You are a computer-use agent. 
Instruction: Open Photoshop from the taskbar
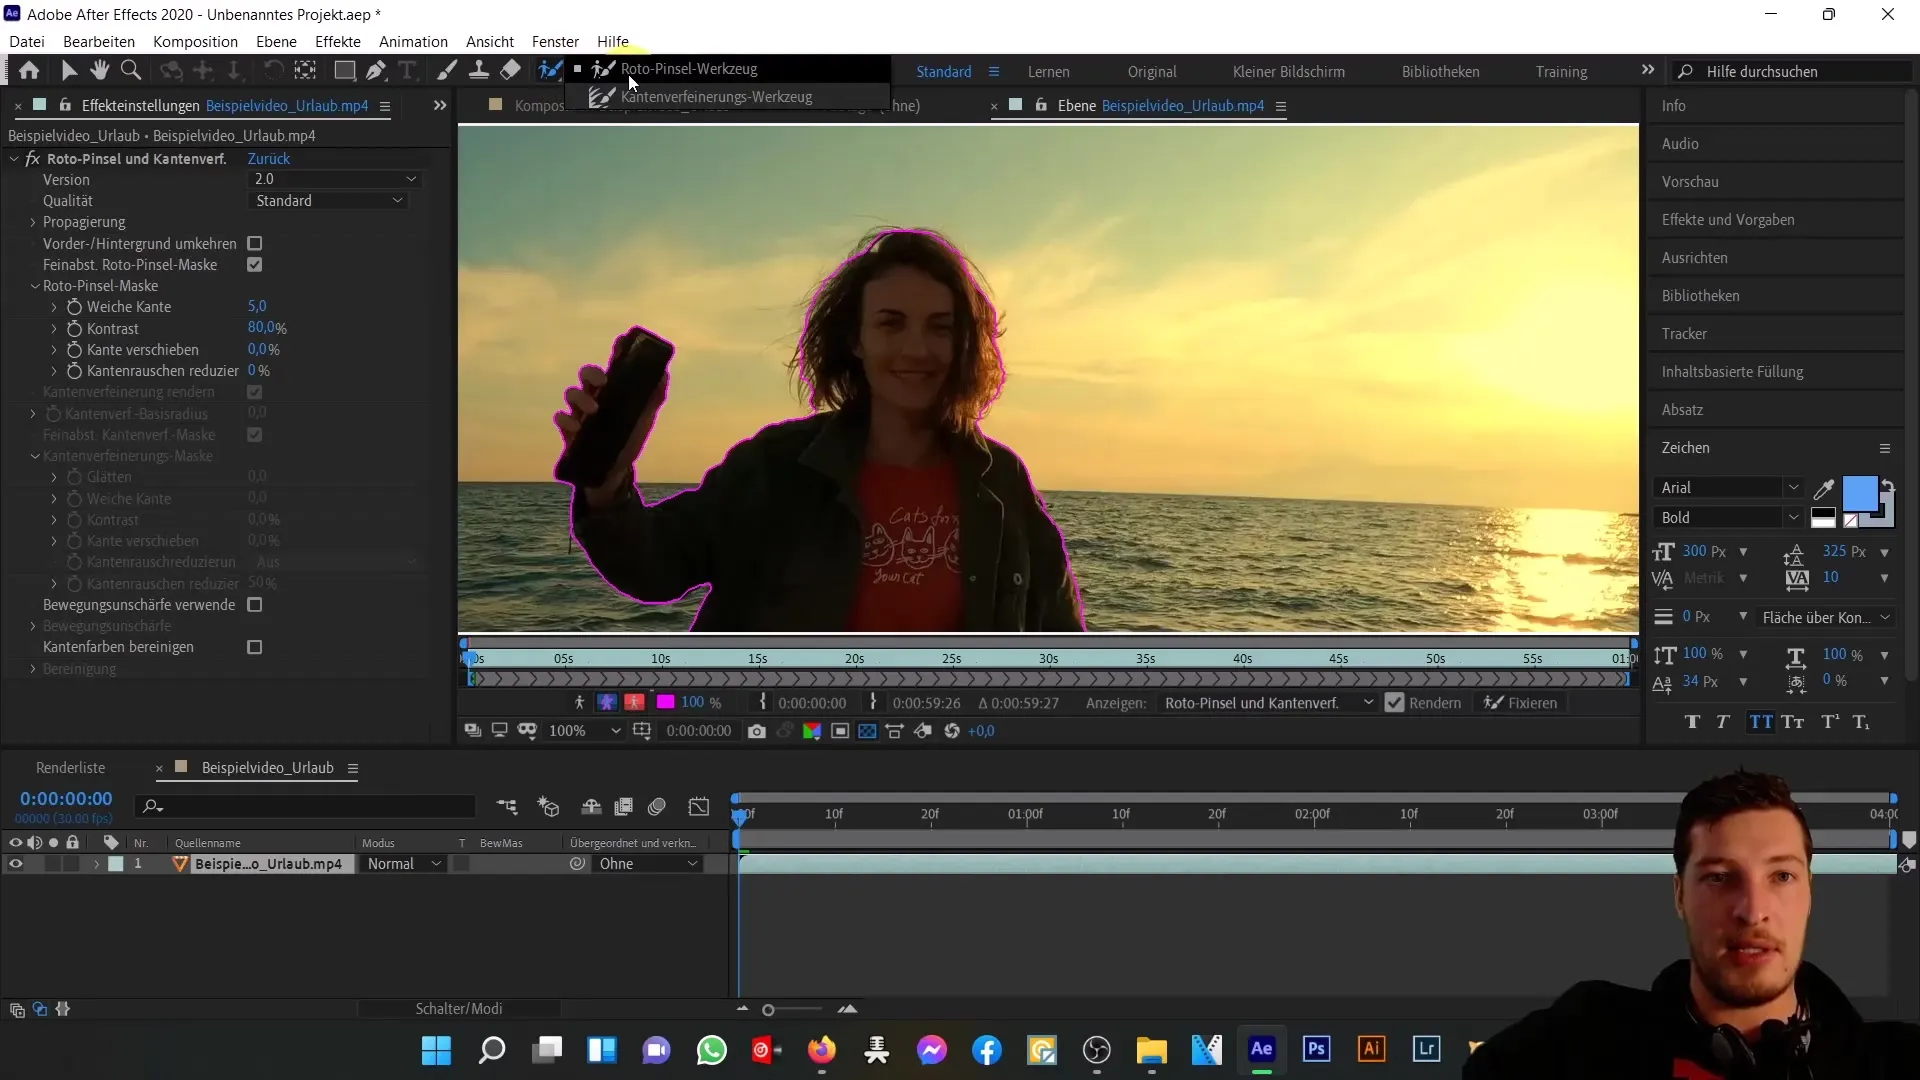pyautogui.click(x=1316, y=1049)
